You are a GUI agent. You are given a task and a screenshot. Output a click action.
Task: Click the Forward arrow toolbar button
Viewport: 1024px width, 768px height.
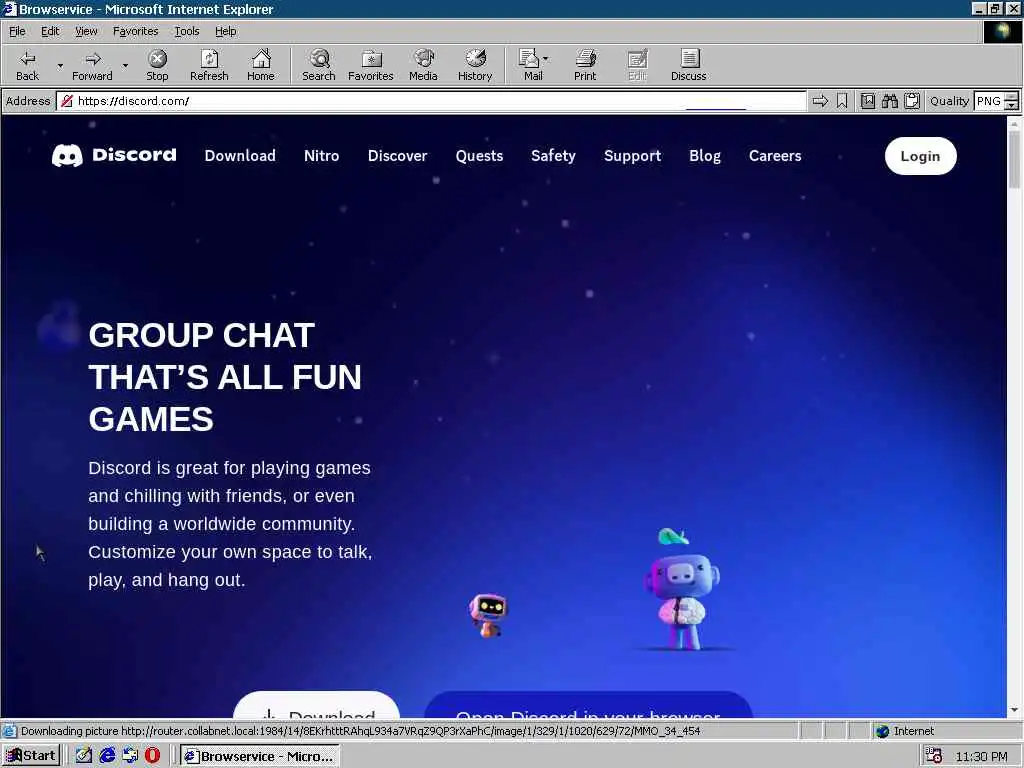[x=92, y=65]
